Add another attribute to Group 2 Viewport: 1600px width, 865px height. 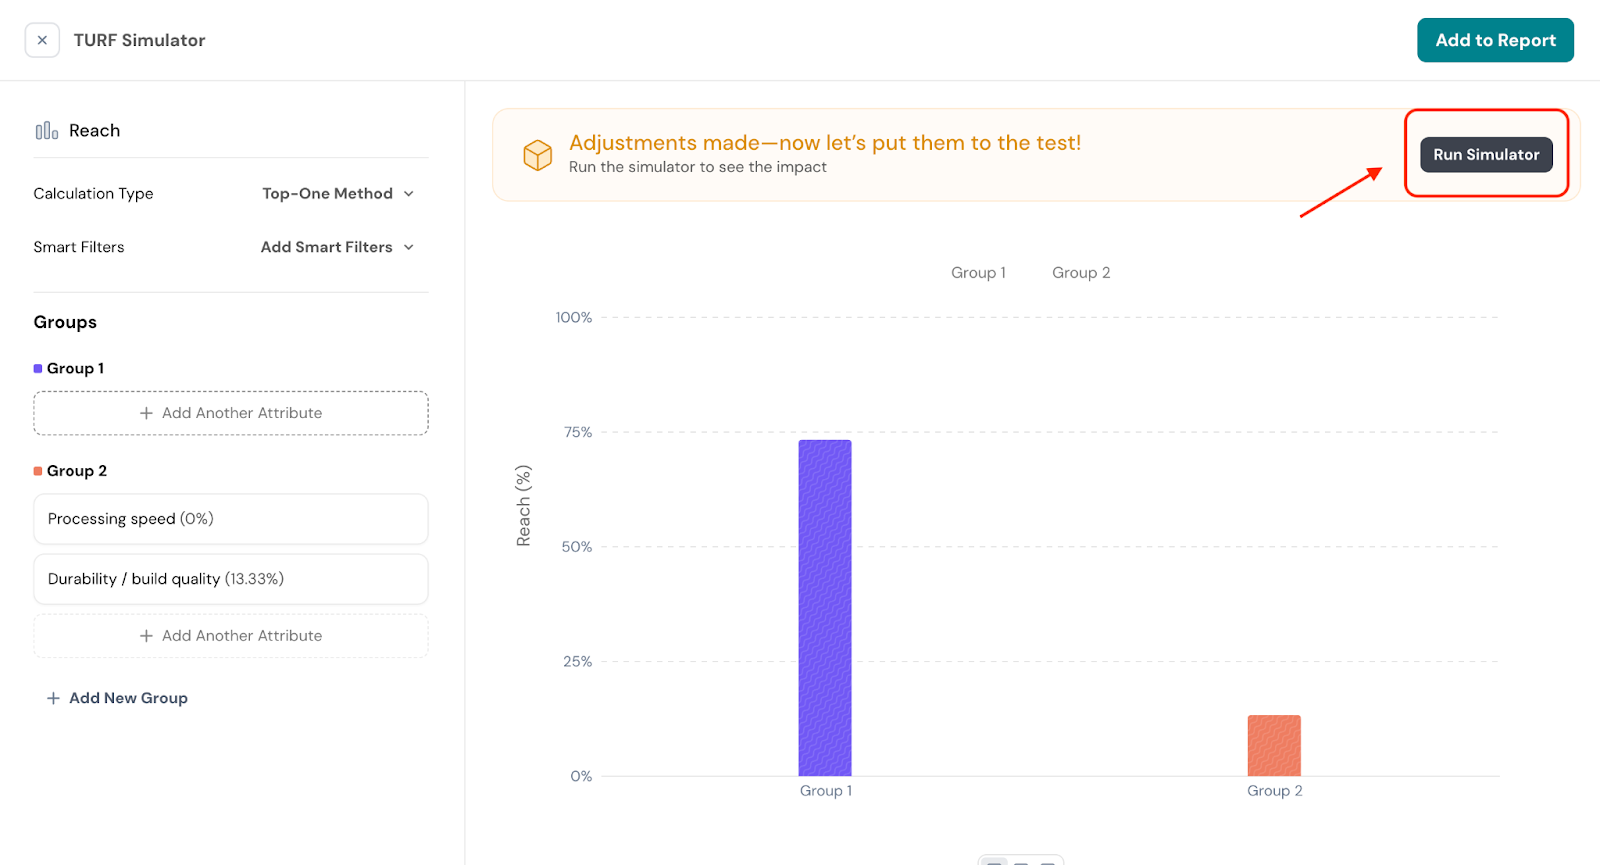pyautogui.click(x=231, y=636)
